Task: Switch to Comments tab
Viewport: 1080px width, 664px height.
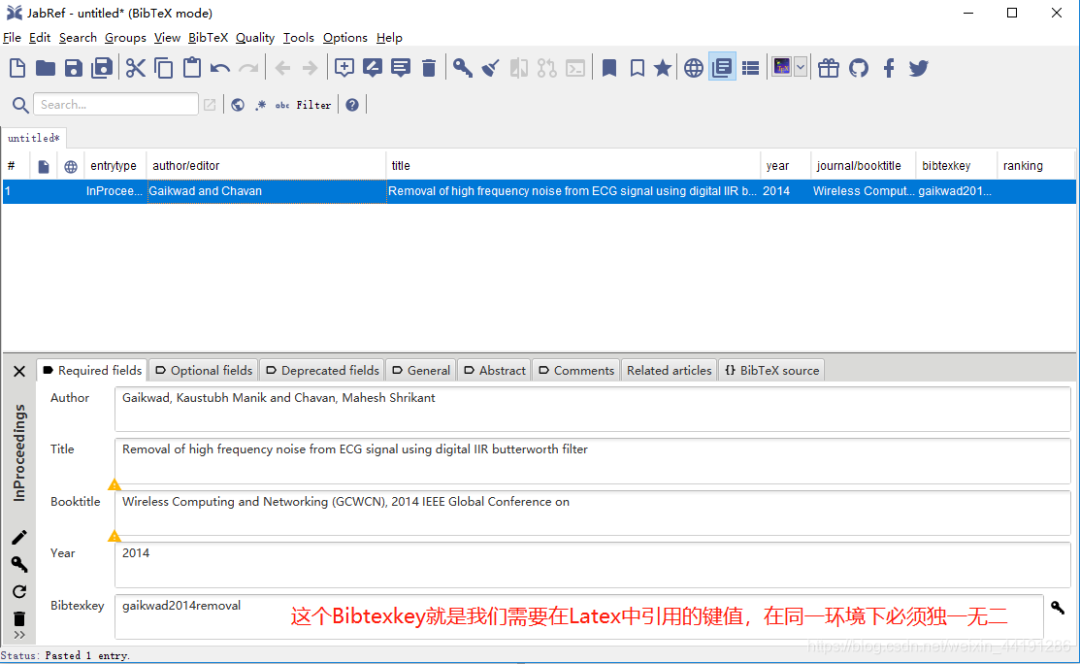Action: click(577, 371)
